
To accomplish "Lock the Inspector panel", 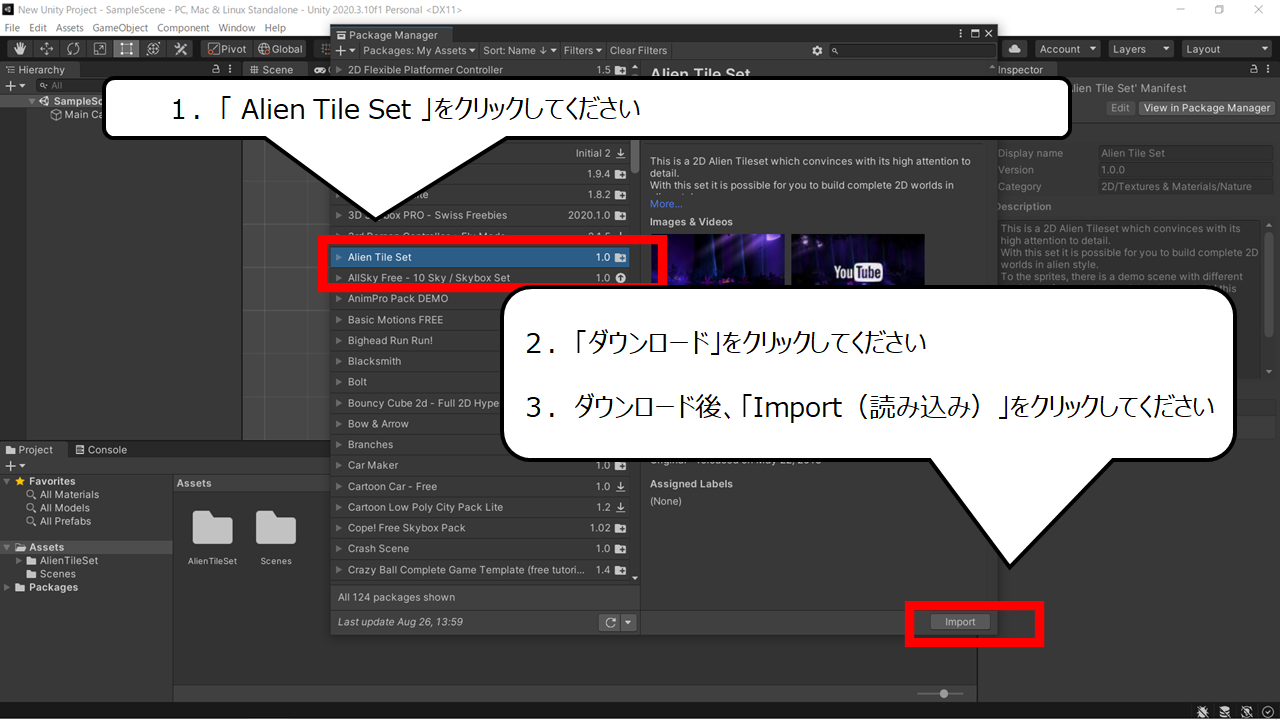I will coord(1255,70).
